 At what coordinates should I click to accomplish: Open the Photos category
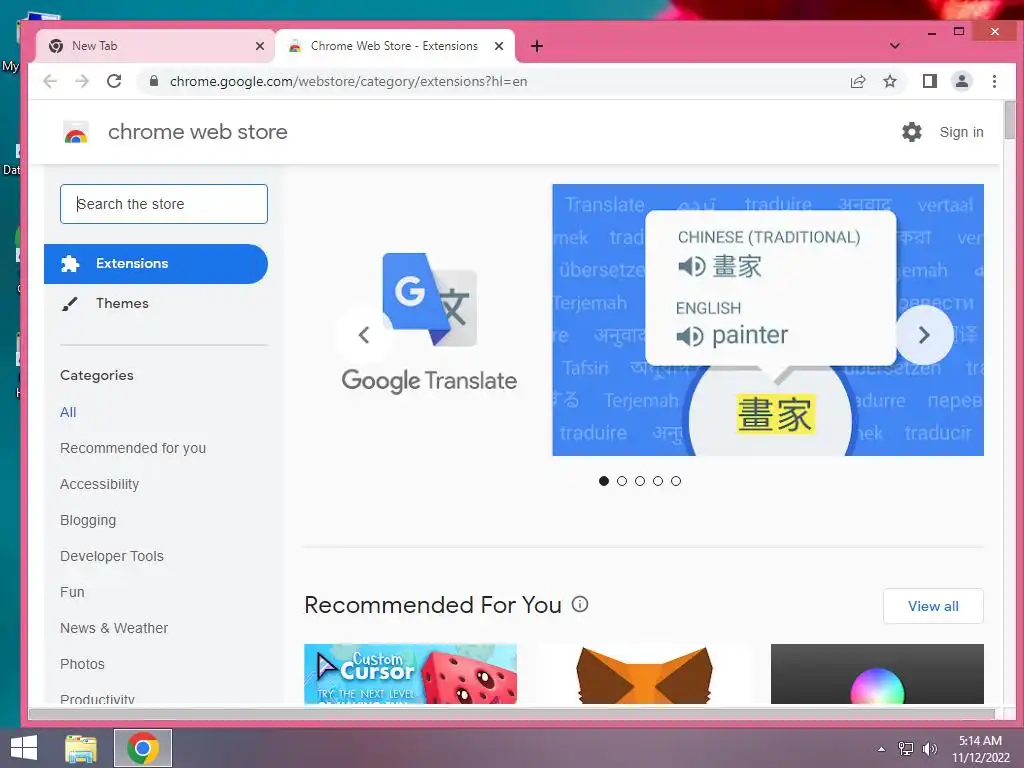[82, 664]
